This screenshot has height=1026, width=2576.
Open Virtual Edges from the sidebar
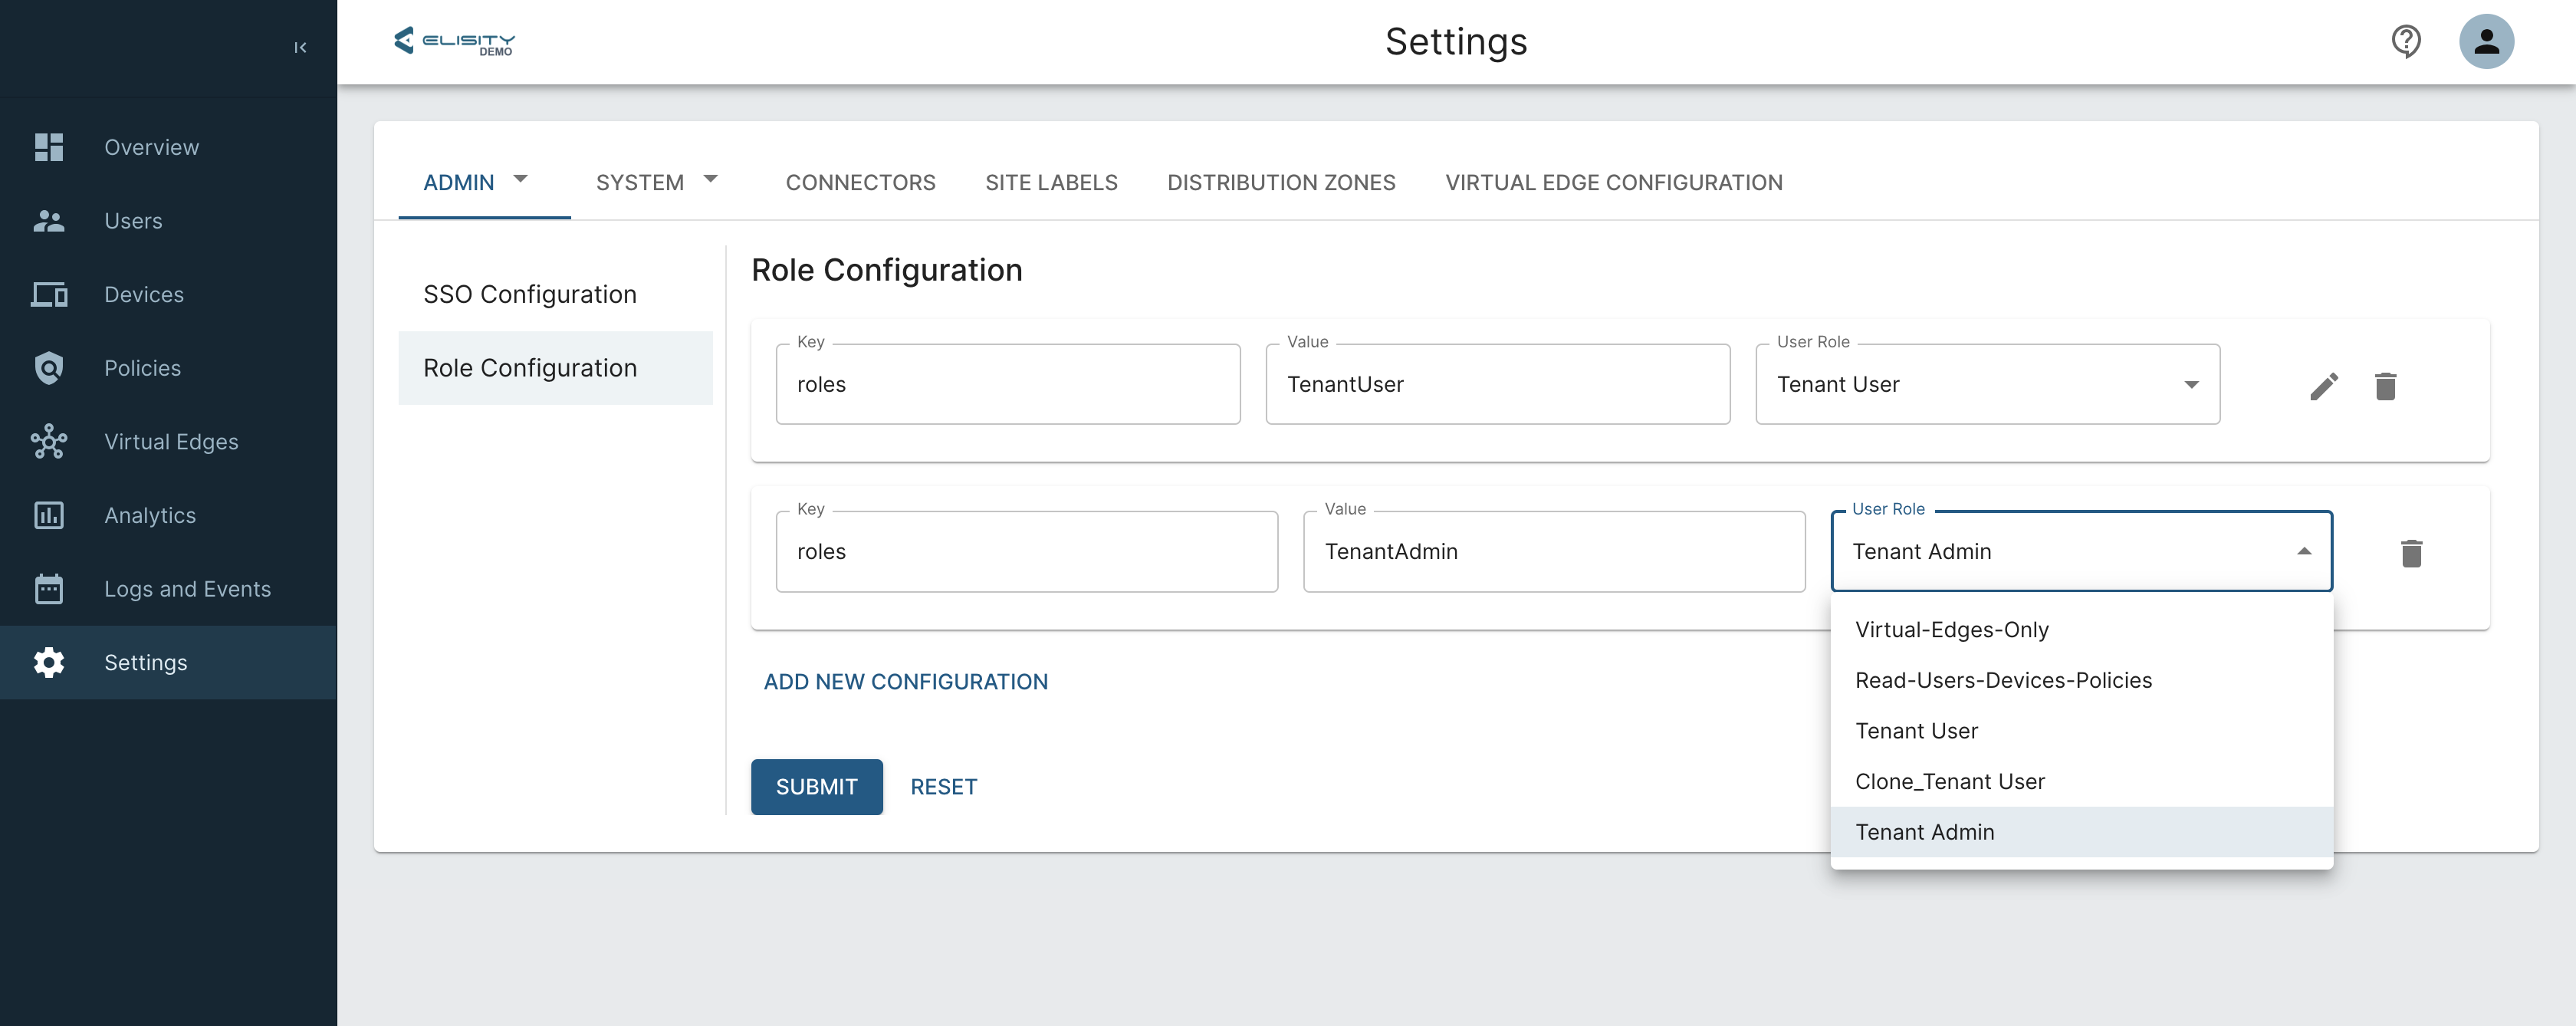(x=171, y=442)
